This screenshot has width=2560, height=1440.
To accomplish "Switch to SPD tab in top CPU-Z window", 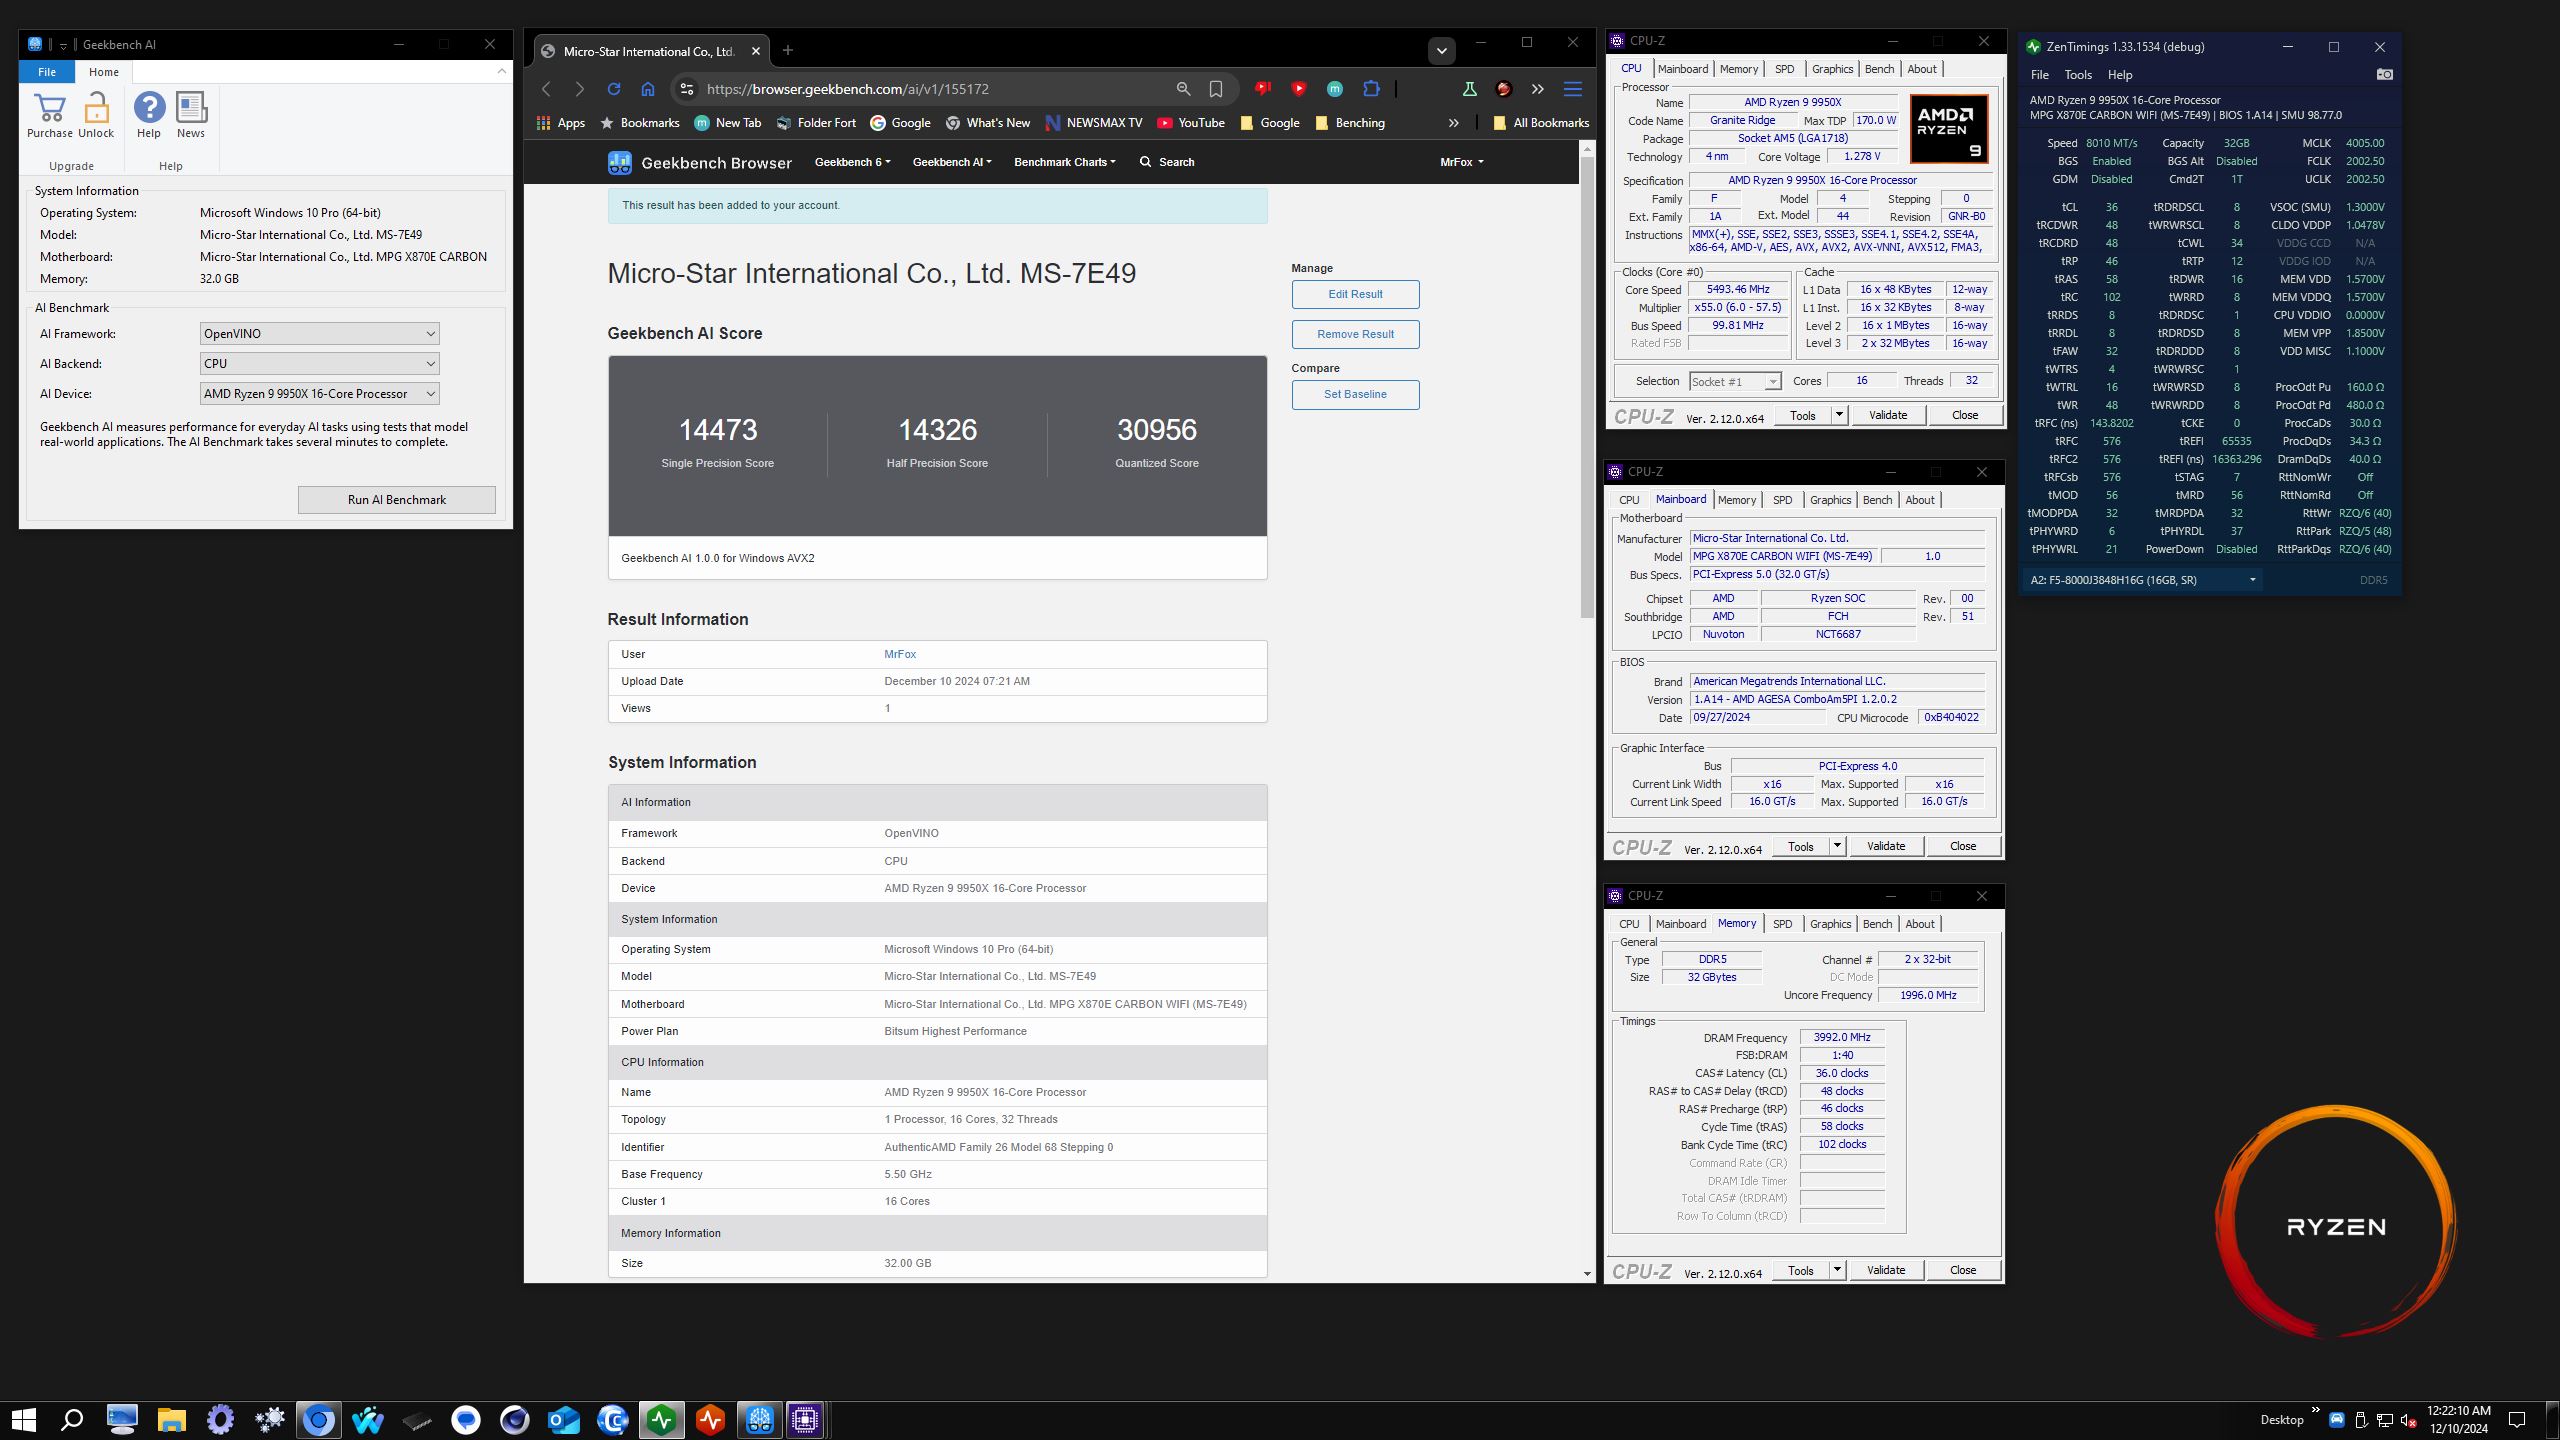I will [x=1784, y=69].
